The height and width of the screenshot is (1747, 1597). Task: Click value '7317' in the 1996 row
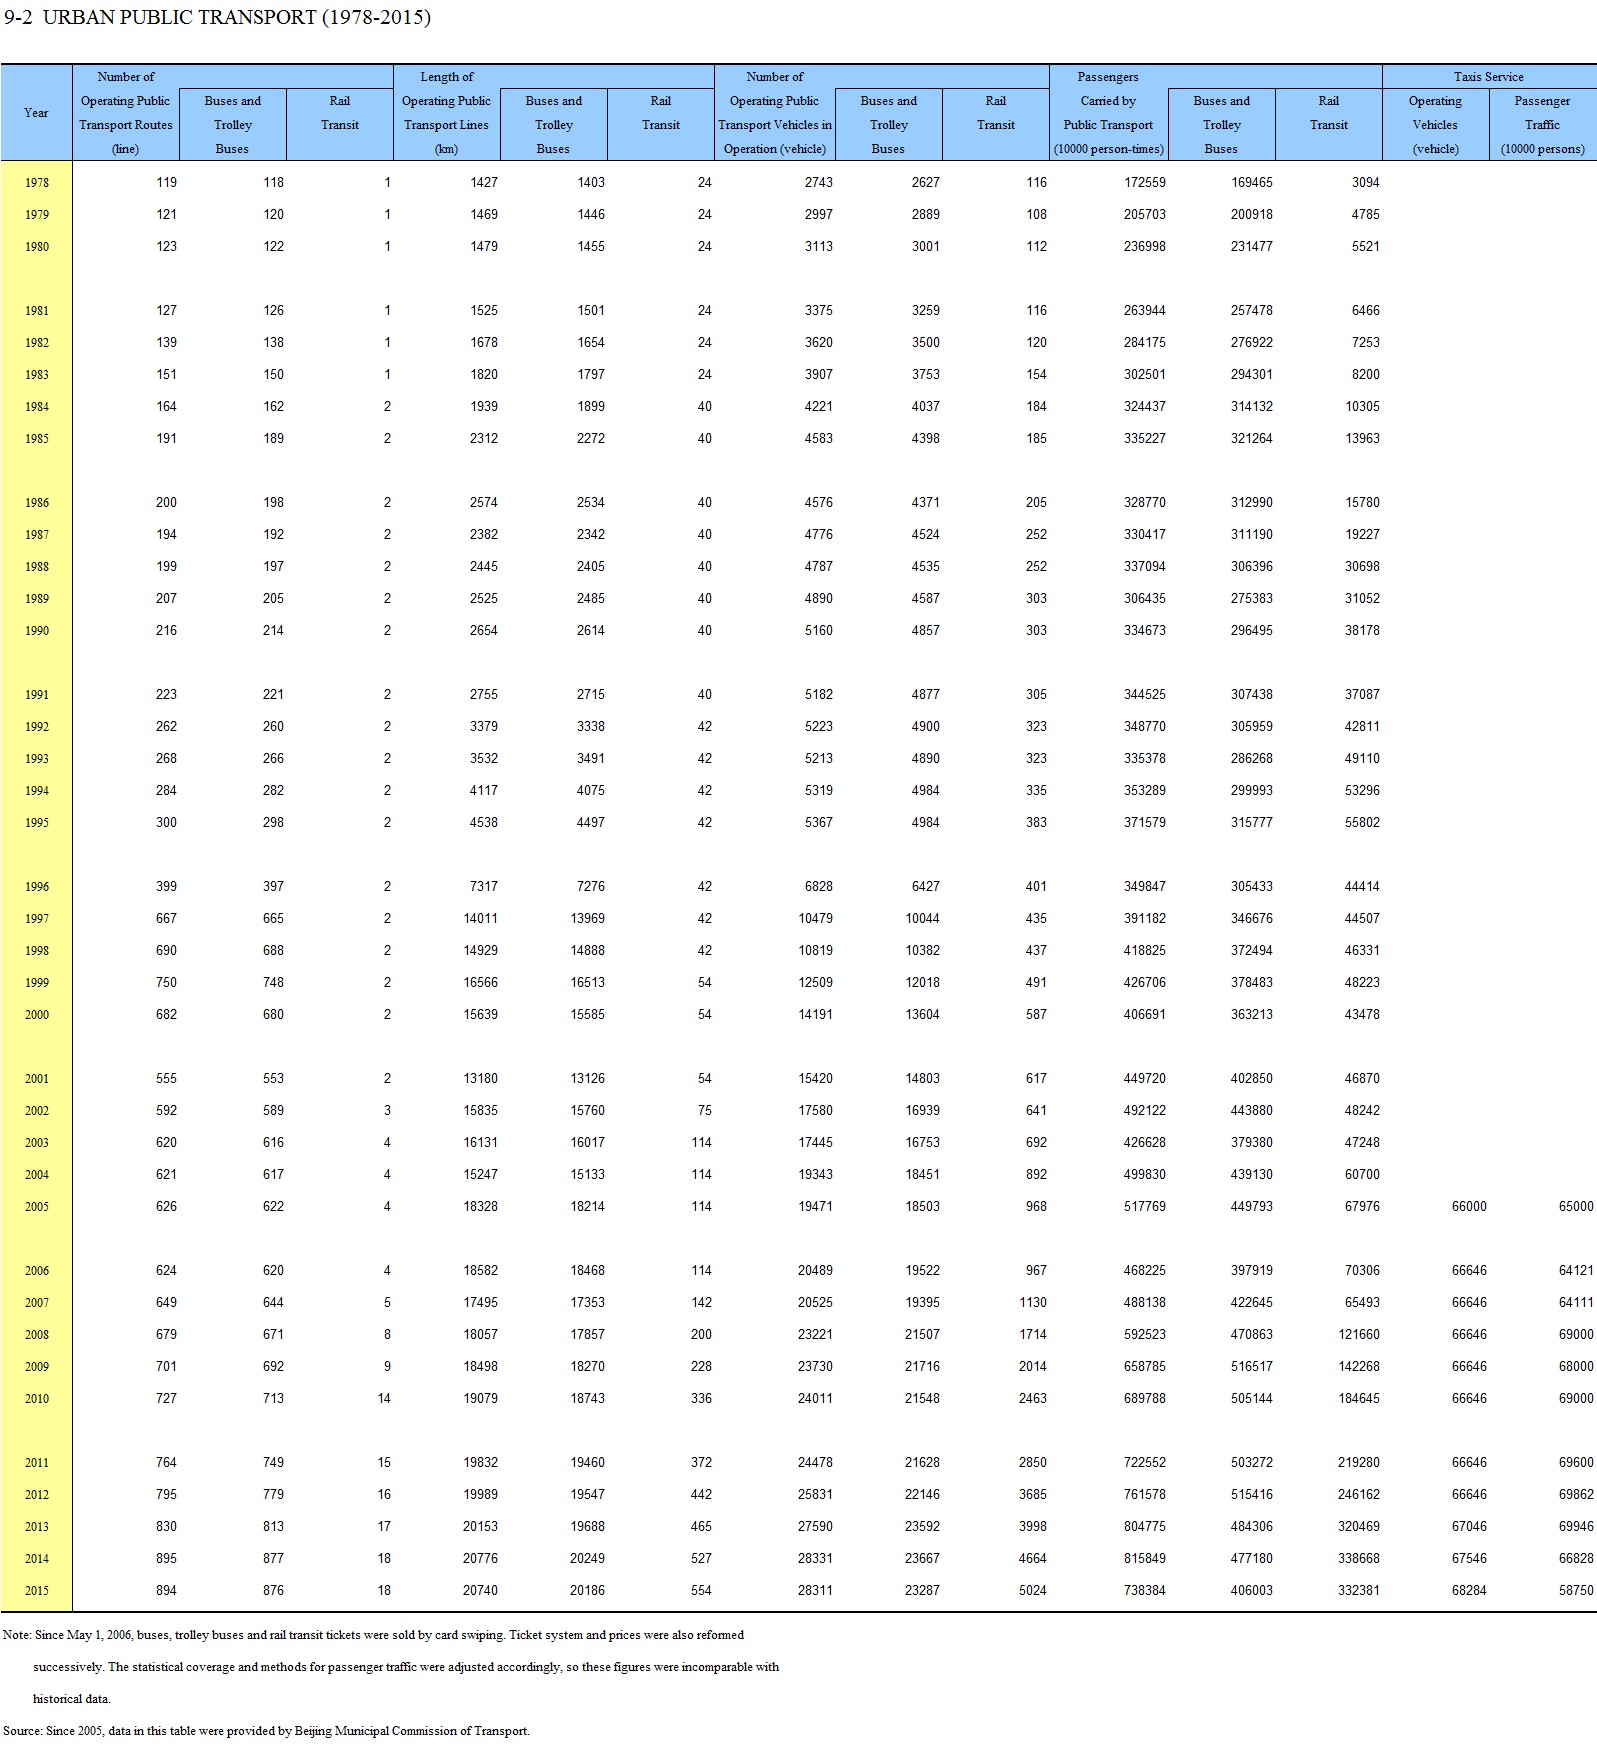point(484,887)
